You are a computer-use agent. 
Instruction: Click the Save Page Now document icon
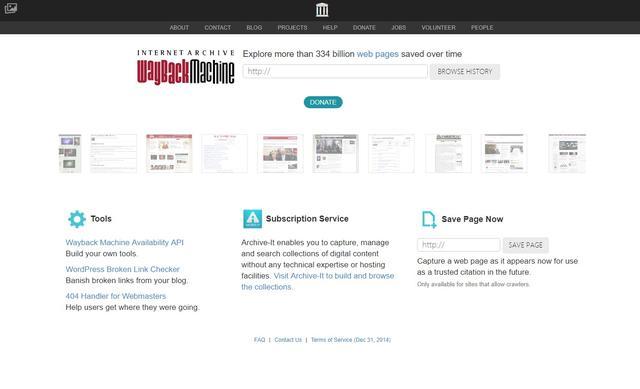tap(429, 219)
